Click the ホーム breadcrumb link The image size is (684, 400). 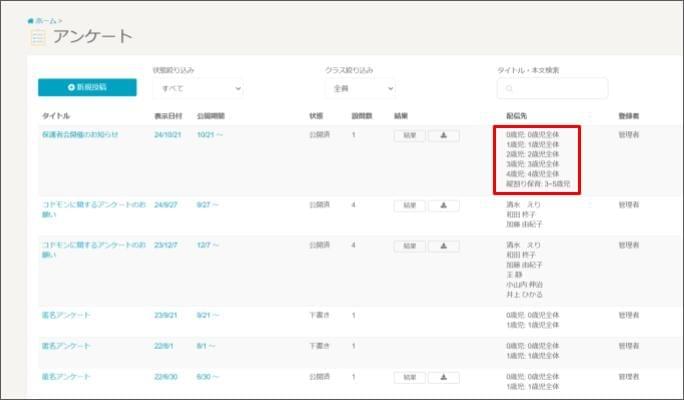(47, 20)
